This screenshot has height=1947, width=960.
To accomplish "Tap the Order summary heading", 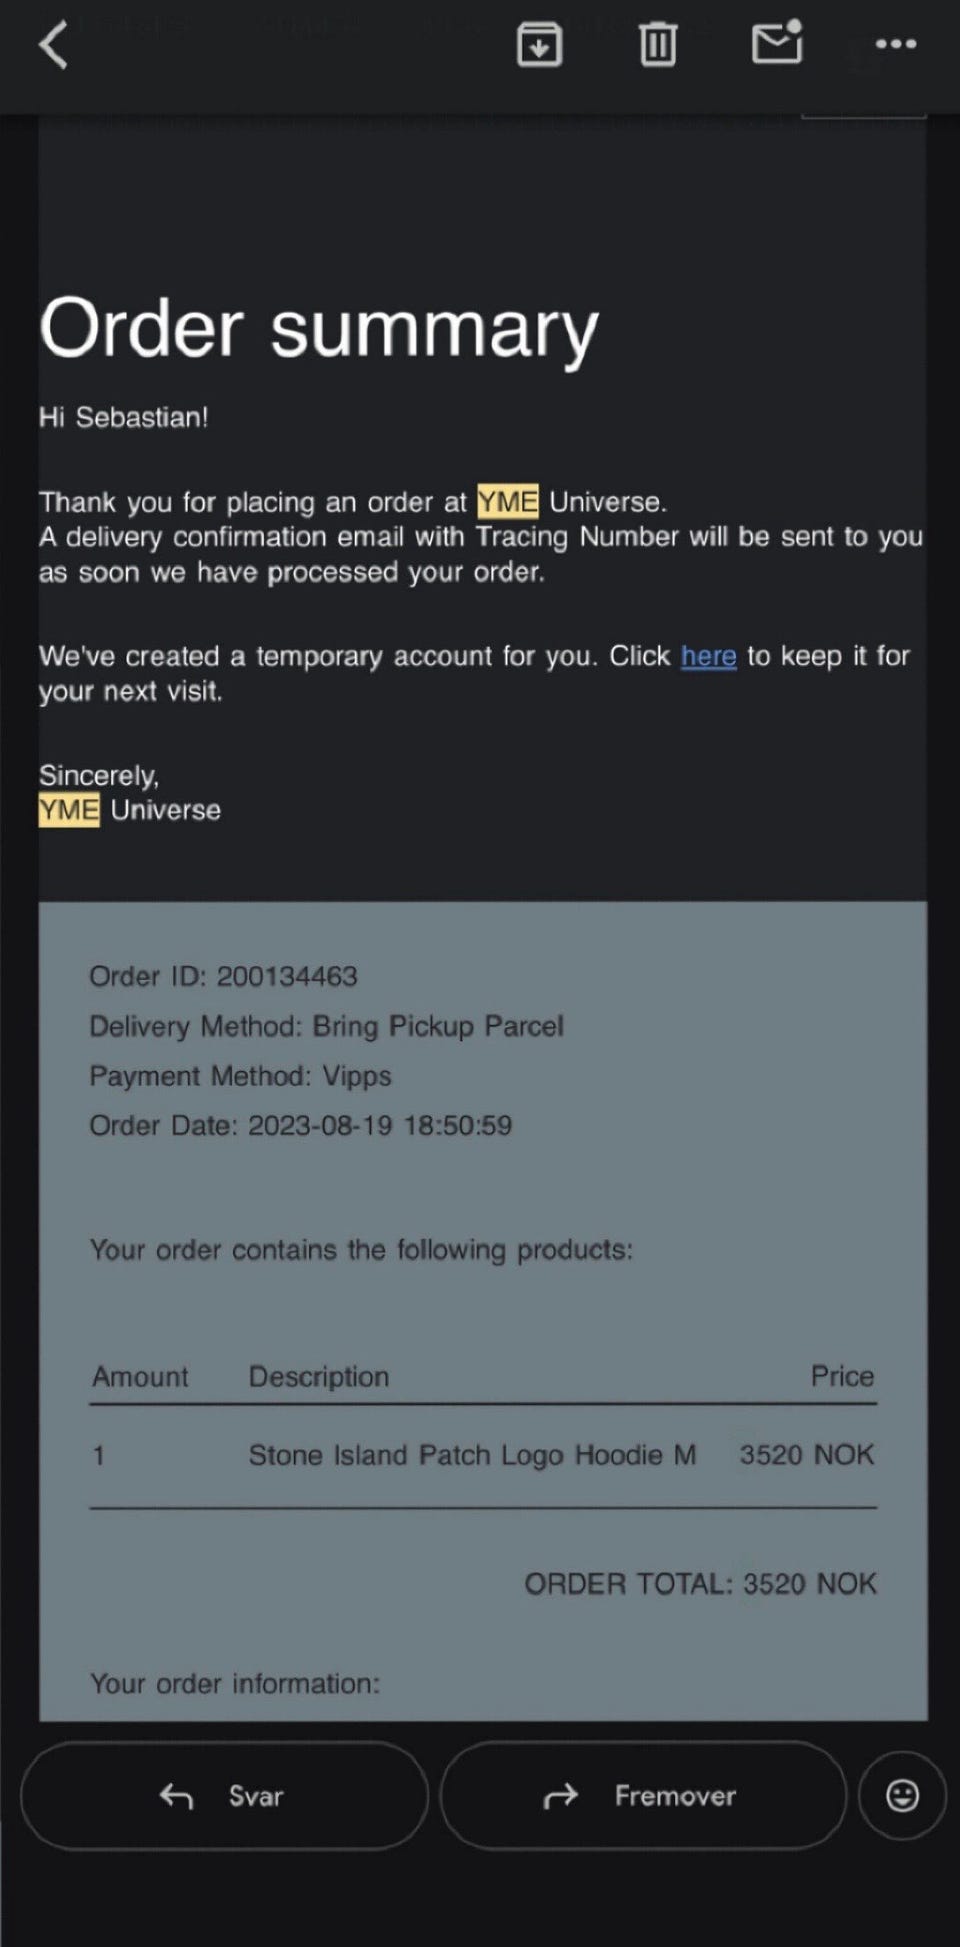I will (318, 329).
